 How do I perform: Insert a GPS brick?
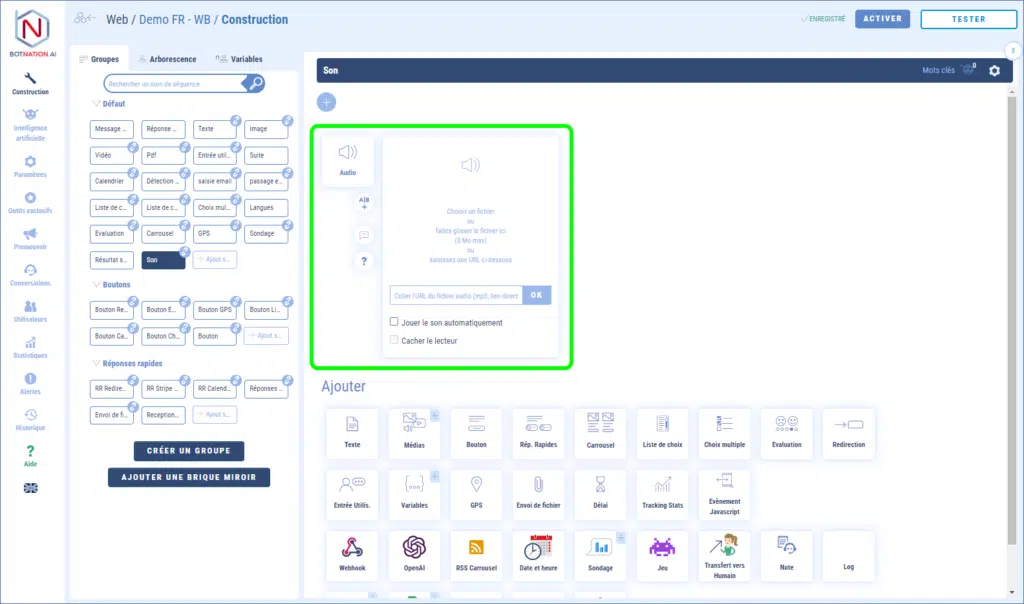point(476,493)
